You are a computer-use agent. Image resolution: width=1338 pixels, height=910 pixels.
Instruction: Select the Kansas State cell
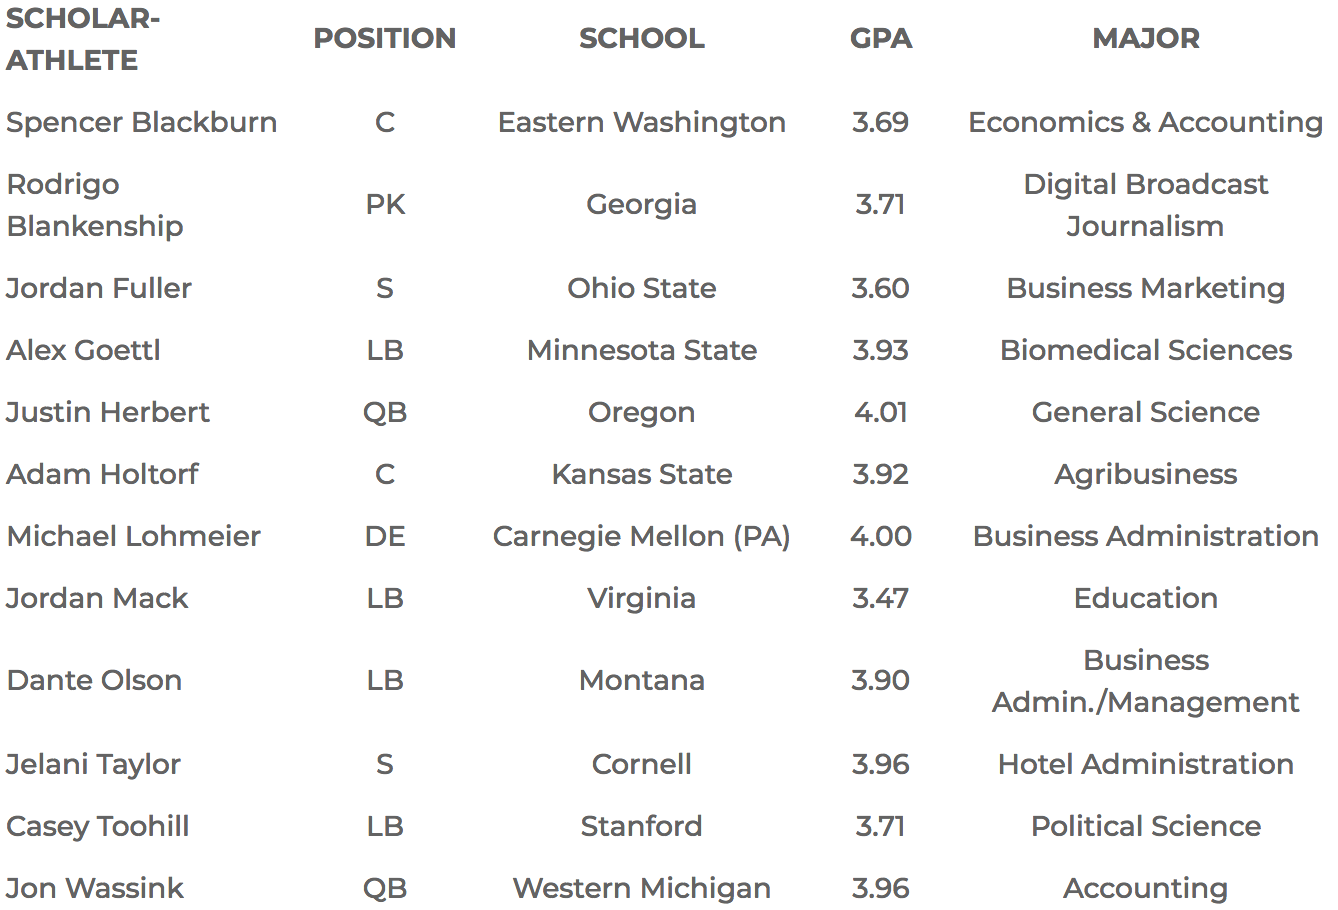click(x=642, y=474)
